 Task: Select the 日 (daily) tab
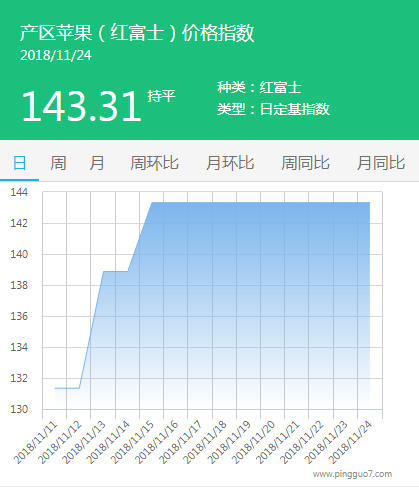pyautogui.click(x=19, y=163)
